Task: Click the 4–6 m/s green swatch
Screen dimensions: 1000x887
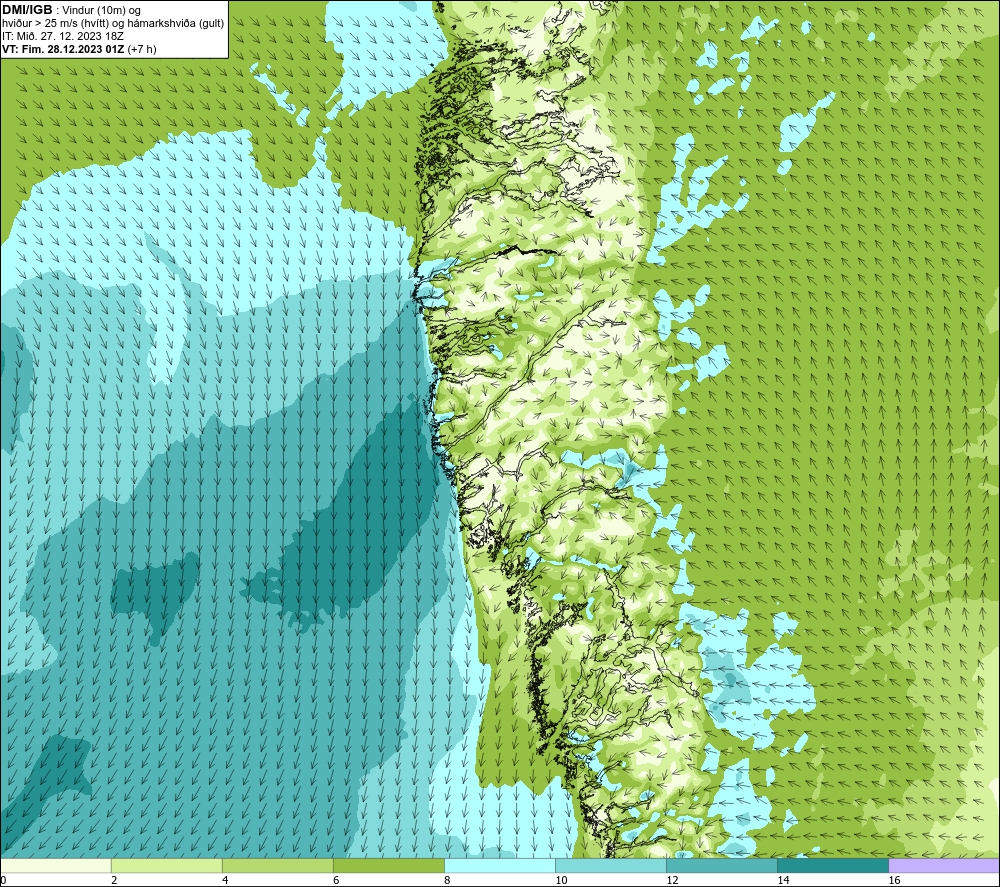Action: [278, 866]
